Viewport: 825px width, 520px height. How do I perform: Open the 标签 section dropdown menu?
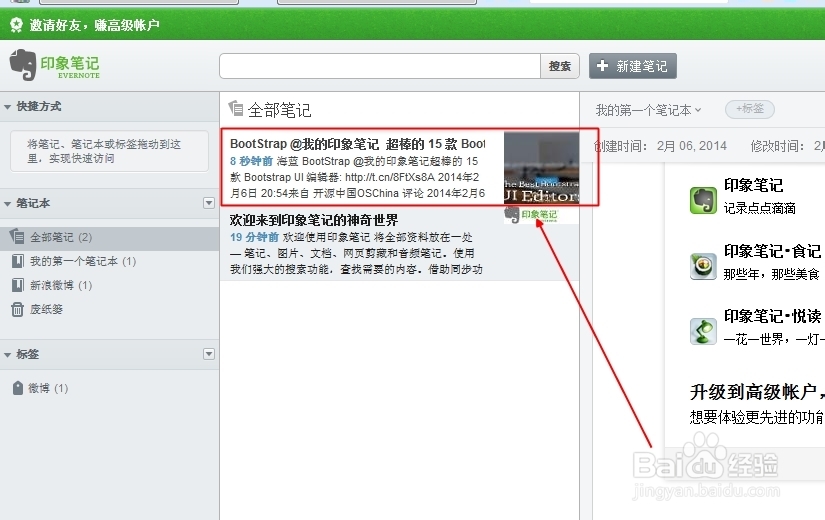pos(208,354)
